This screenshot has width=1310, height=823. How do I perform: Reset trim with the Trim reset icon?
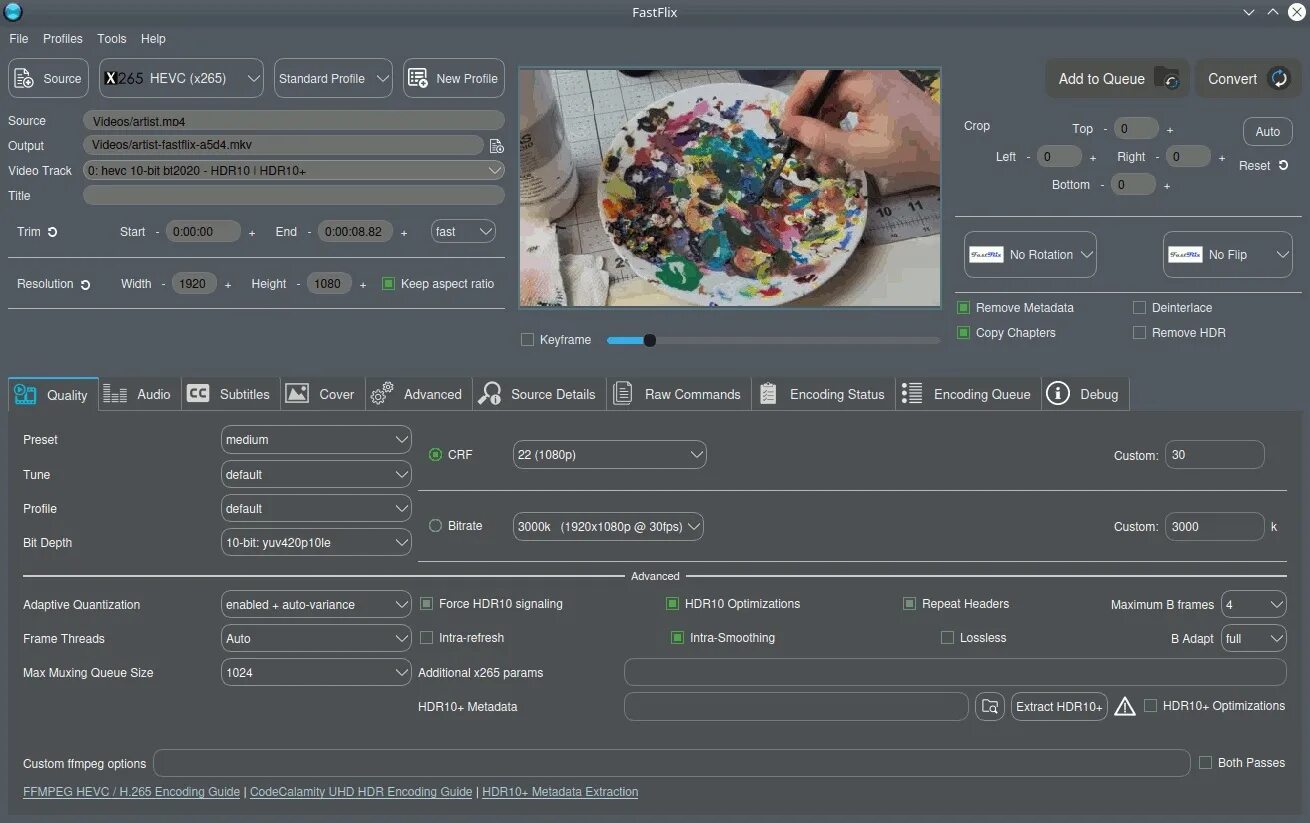tap(53, 232)
